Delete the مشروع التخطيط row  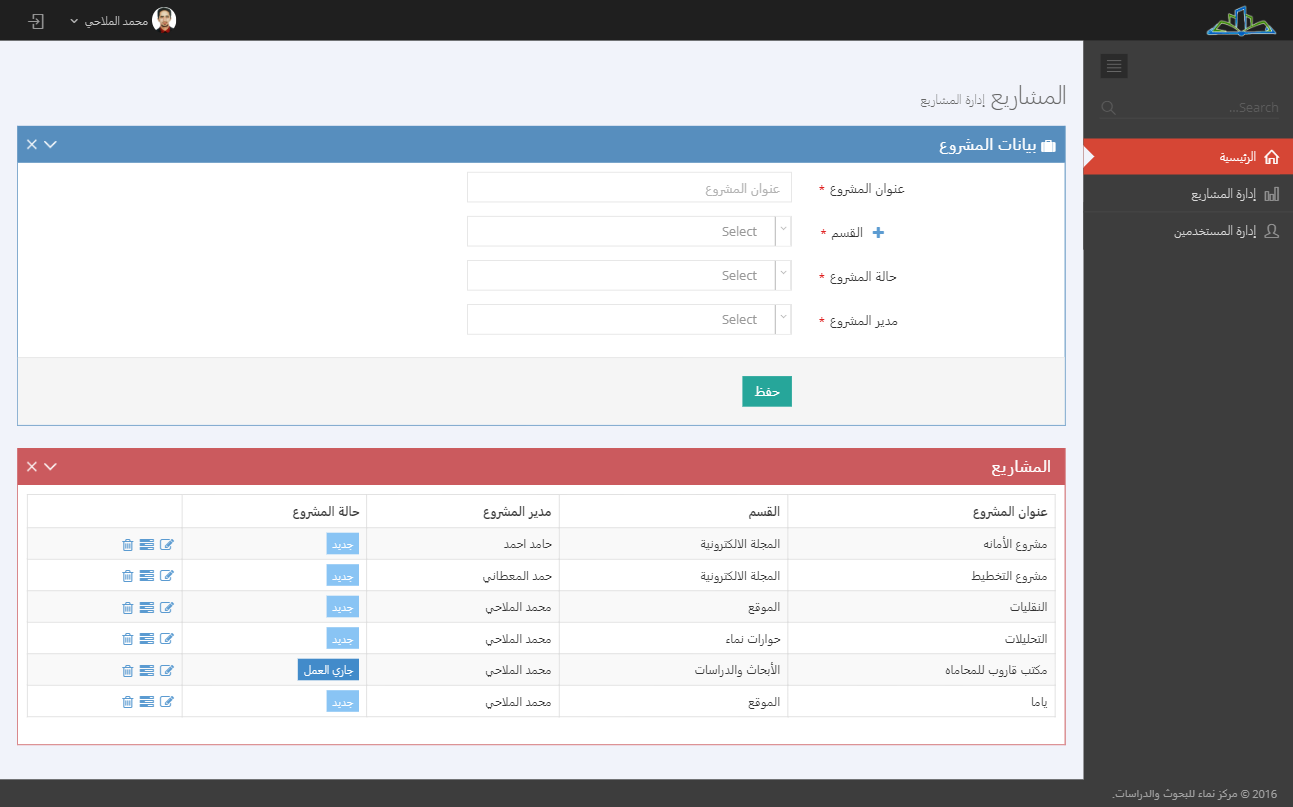pyautogui.click(x=127, y=576)
